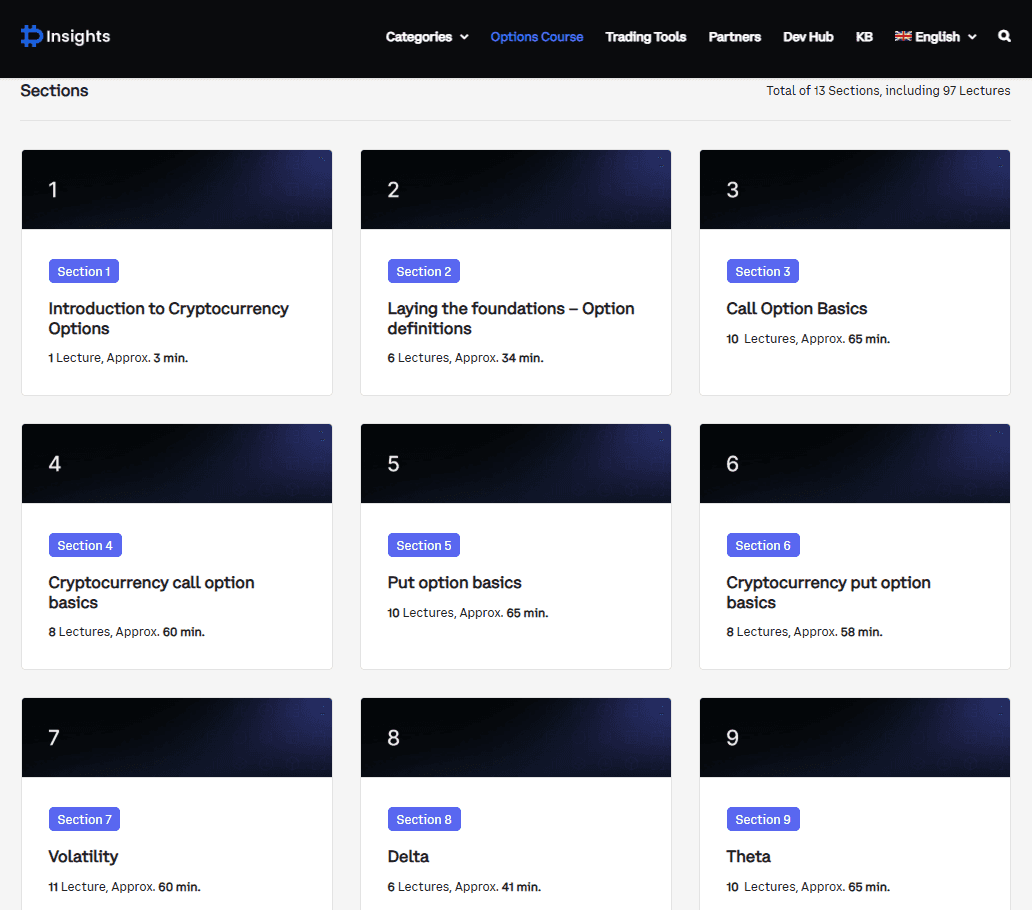The image size is (1032, 910).
Task: Open Laying the foundations – Option definitions
Action: click(x=511, y=318)
